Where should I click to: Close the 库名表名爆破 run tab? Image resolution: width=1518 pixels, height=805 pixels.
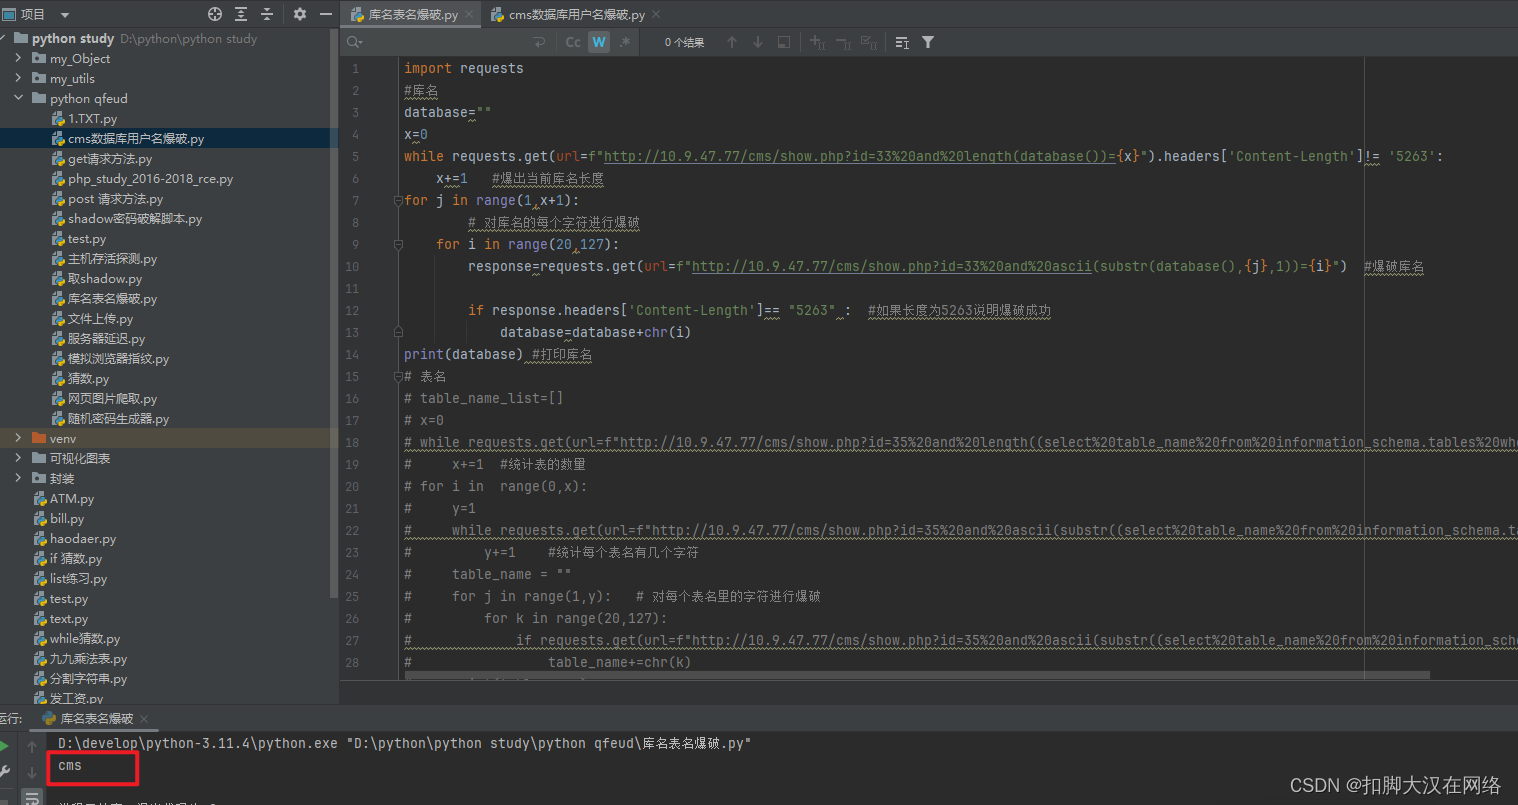tap(144, 718)
